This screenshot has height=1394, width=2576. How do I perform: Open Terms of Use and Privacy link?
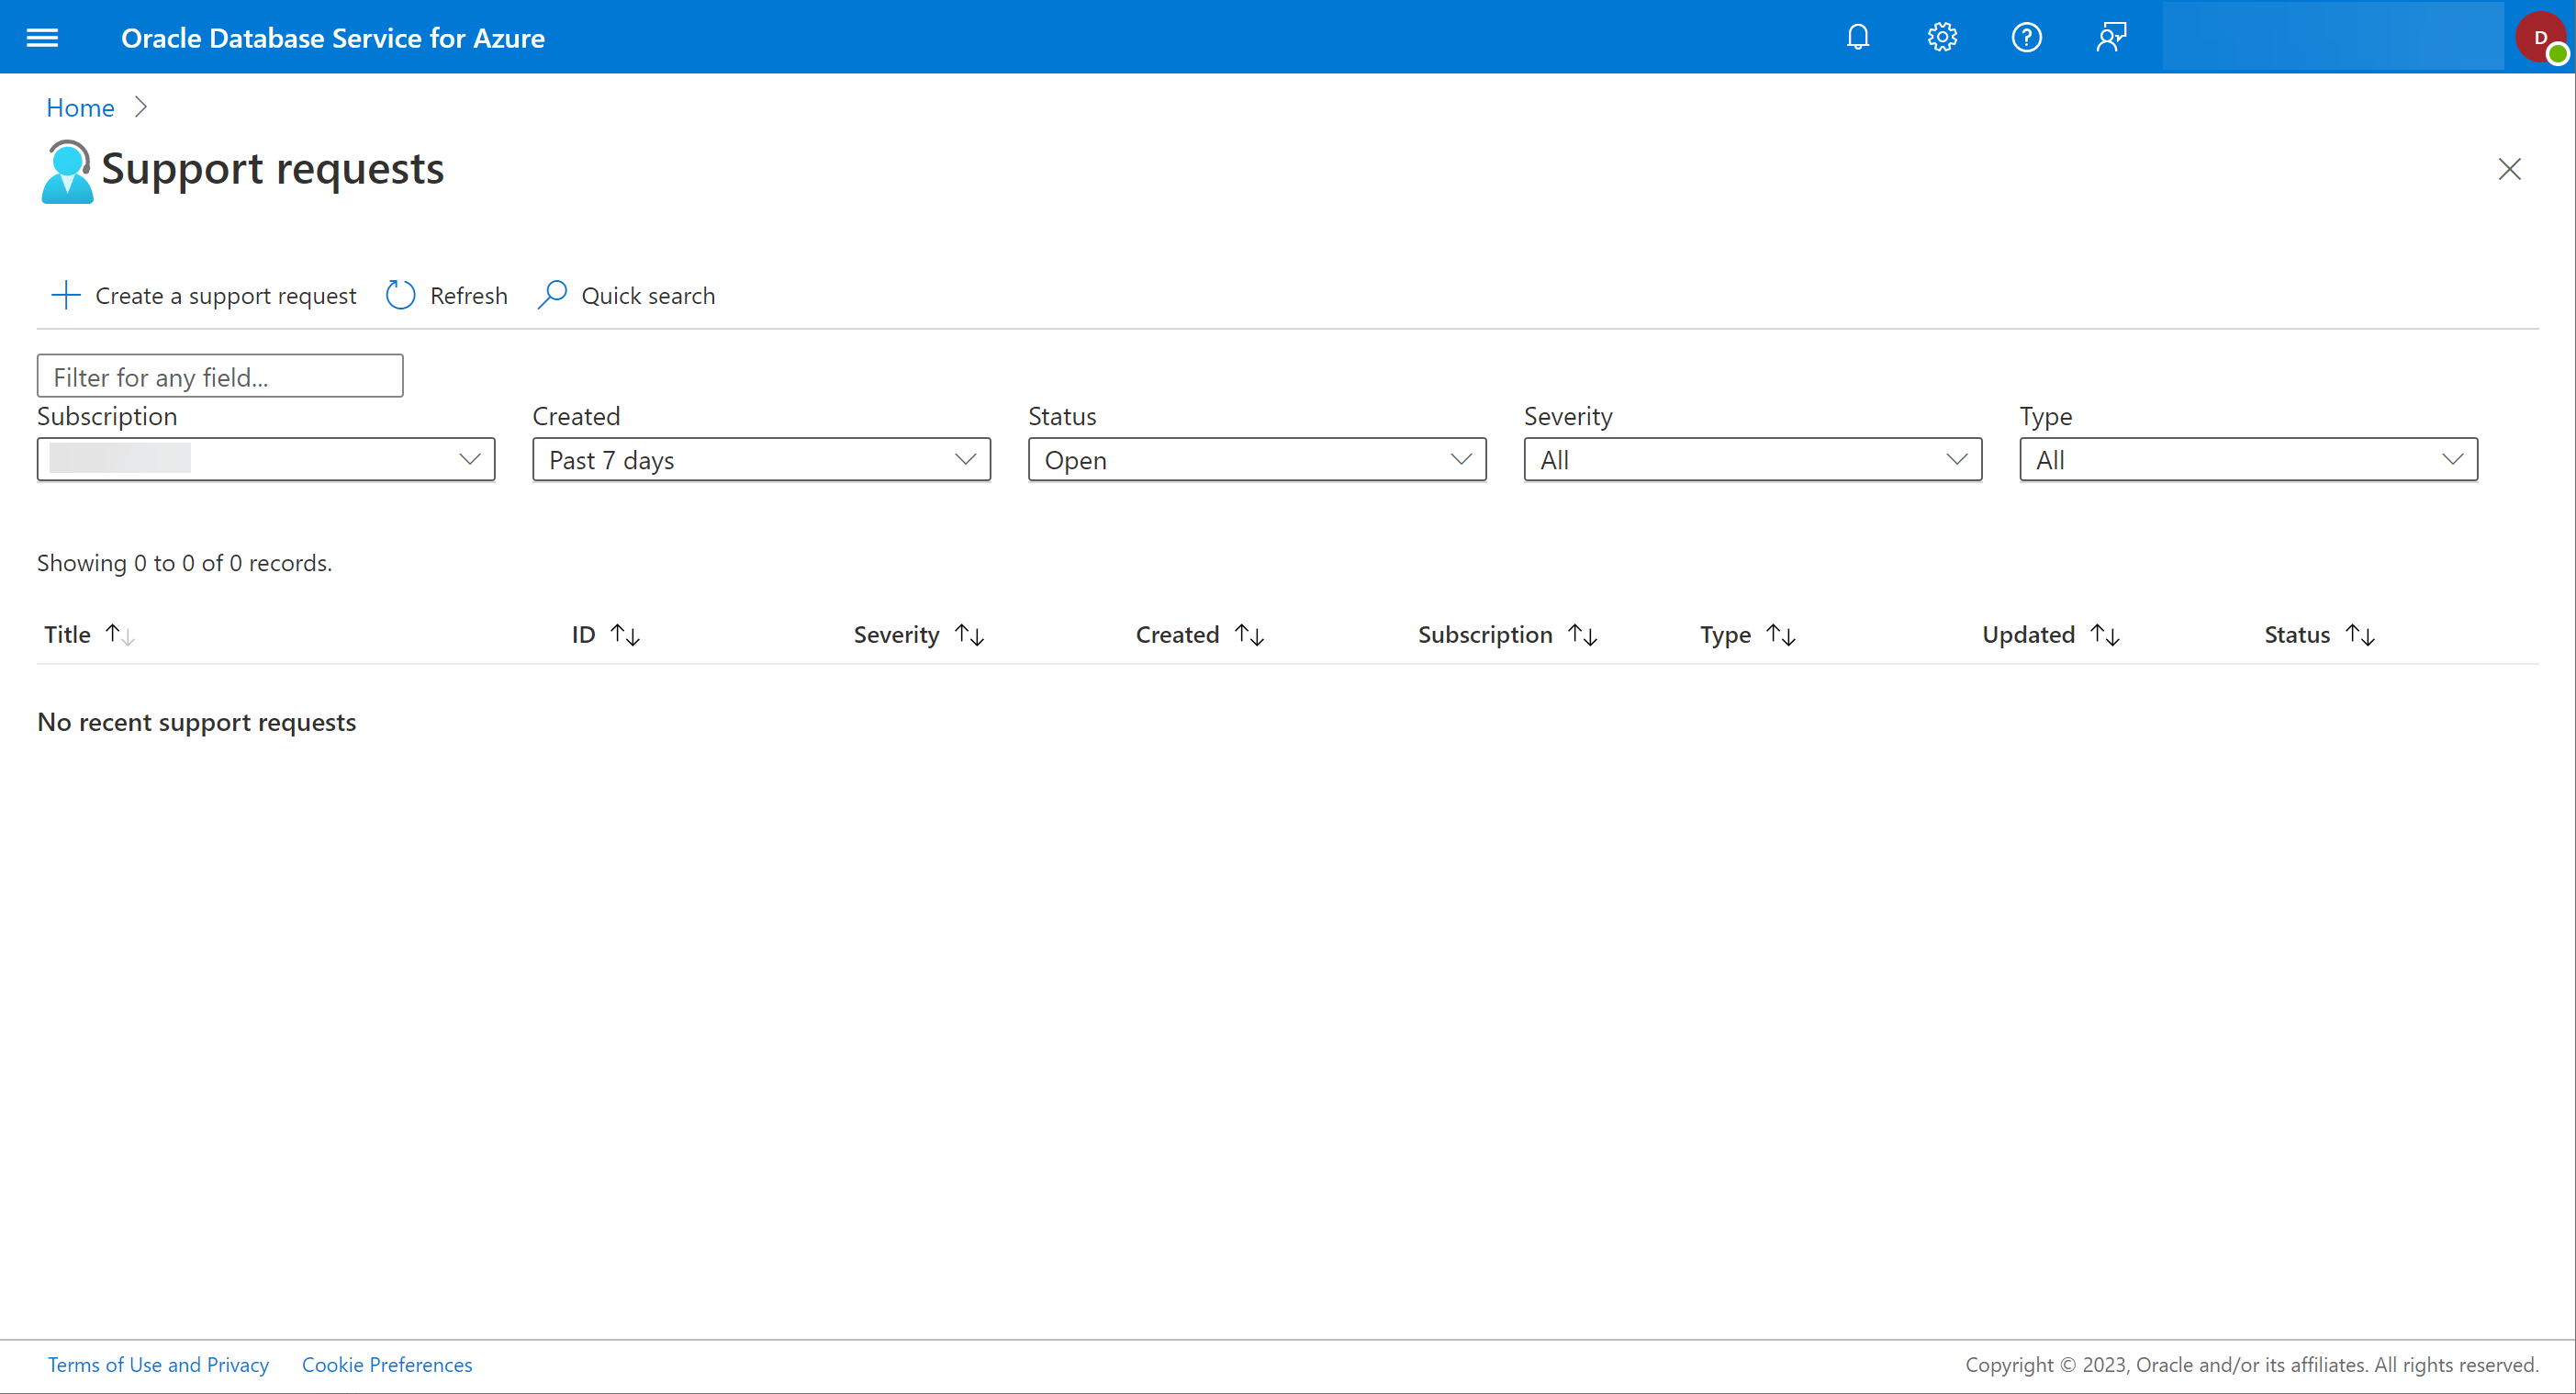click(158, 1365)
